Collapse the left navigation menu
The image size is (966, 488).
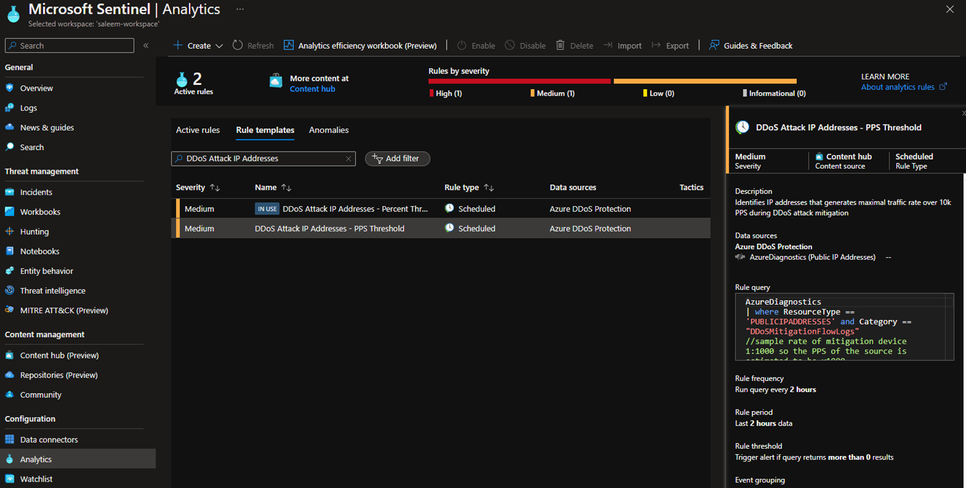(x=146, y=46)
